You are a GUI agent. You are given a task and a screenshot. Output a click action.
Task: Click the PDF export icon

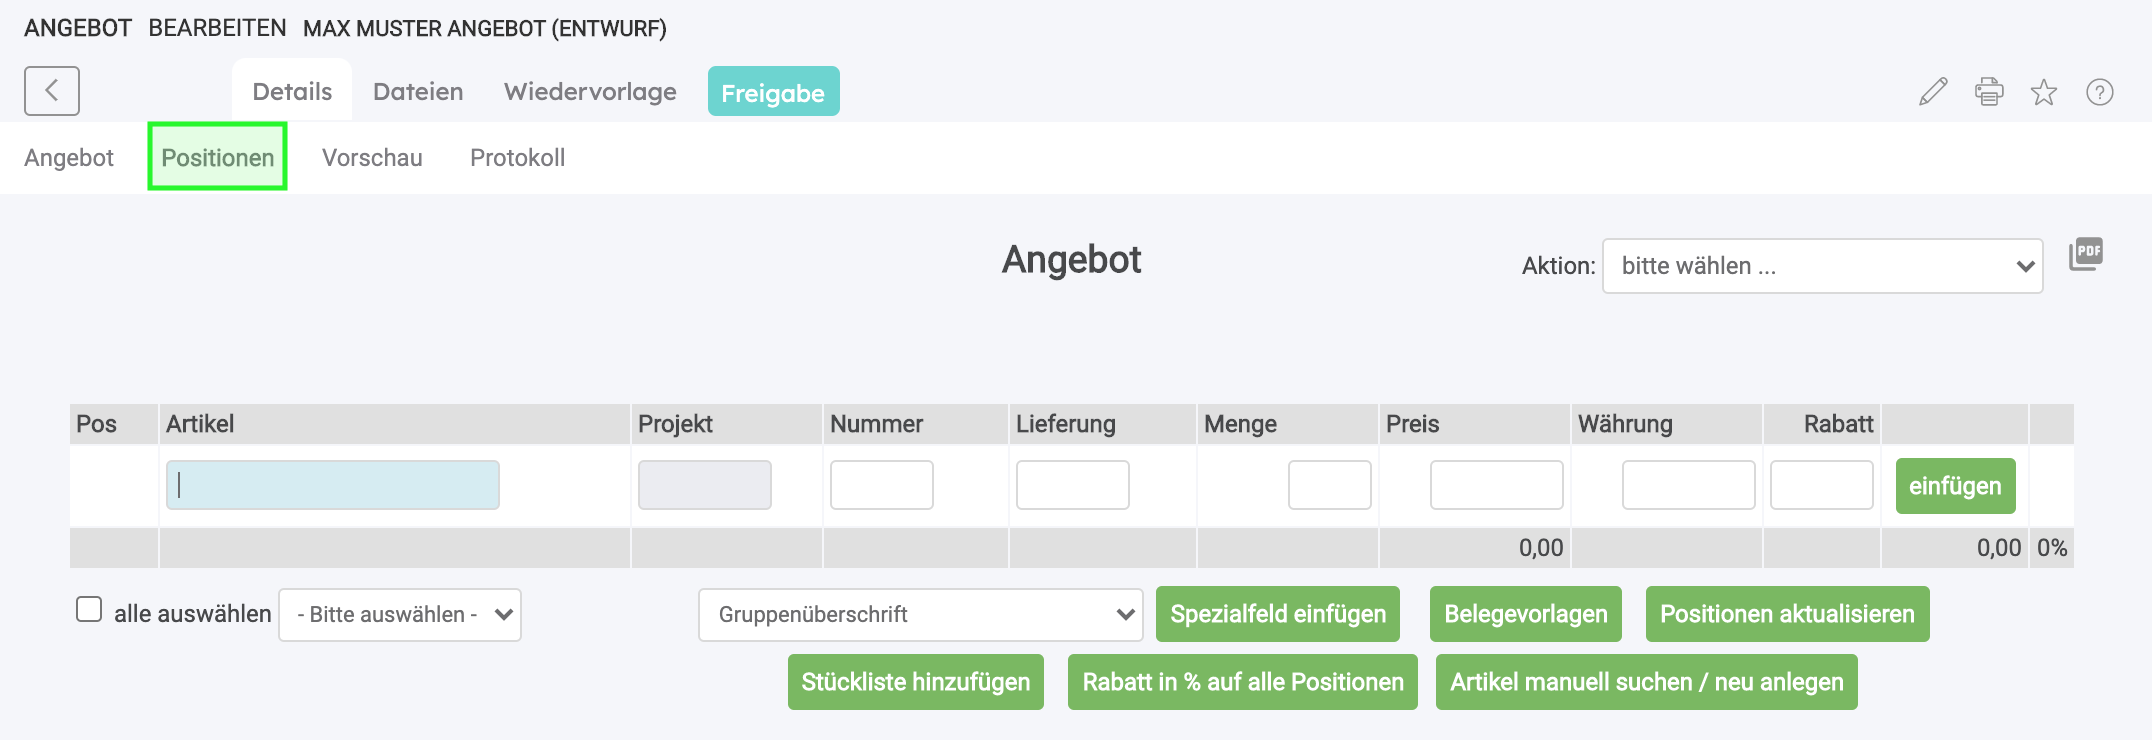(2086, 254)
